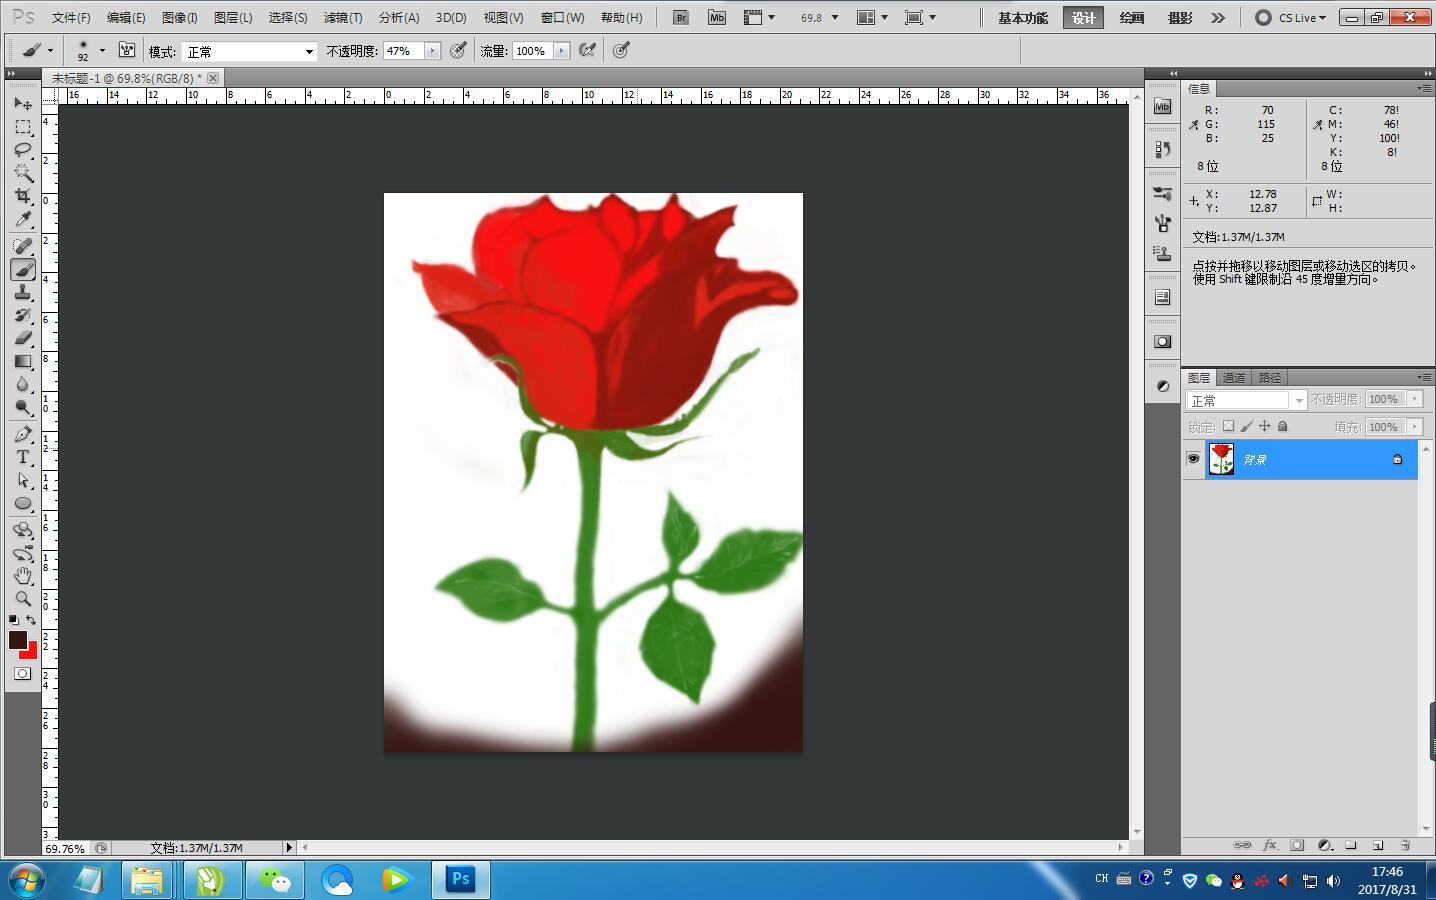Toggle the airbrush mode next to 流量

pos(588,51)
